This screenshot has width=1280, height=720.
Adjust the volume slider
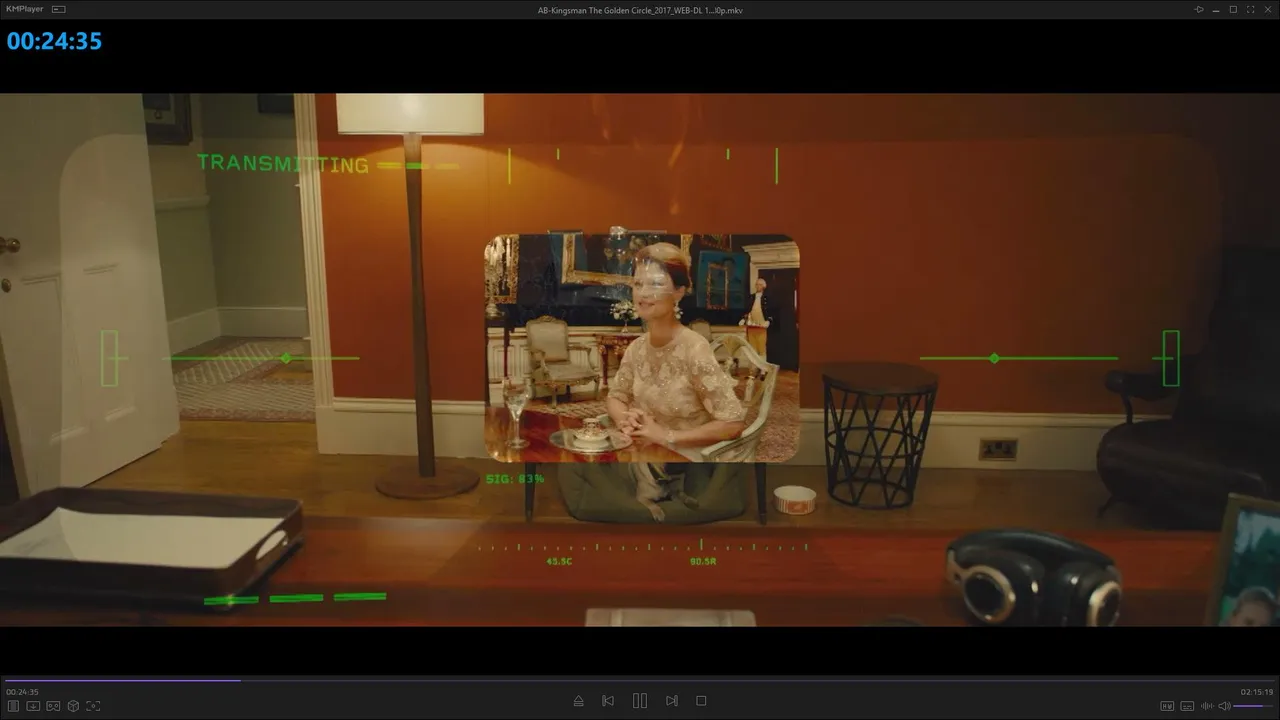coord(1254,706)
